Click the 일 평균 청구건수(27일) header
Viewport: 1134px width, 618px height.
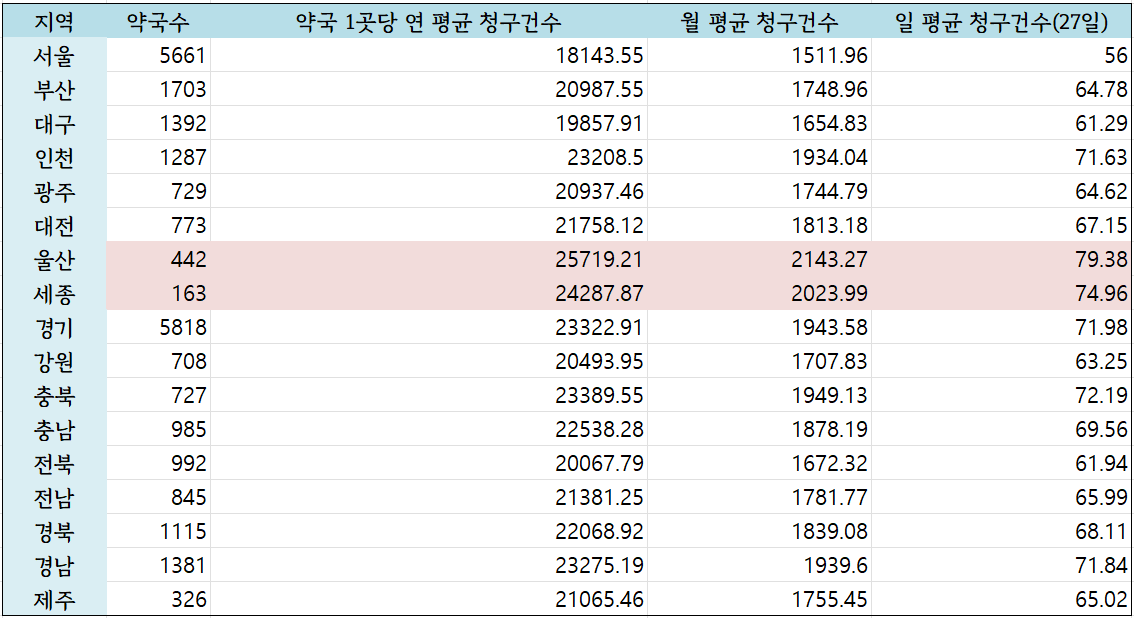(x=1001, y=22)
